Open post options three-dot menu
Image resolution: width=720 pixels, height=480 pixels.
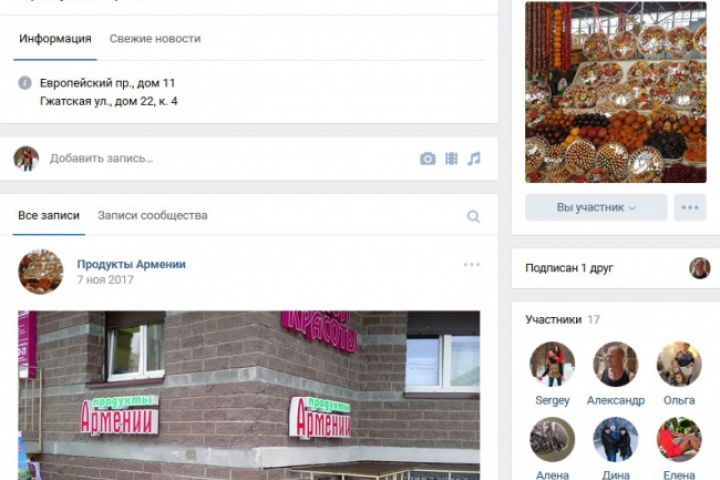[472, 265]
